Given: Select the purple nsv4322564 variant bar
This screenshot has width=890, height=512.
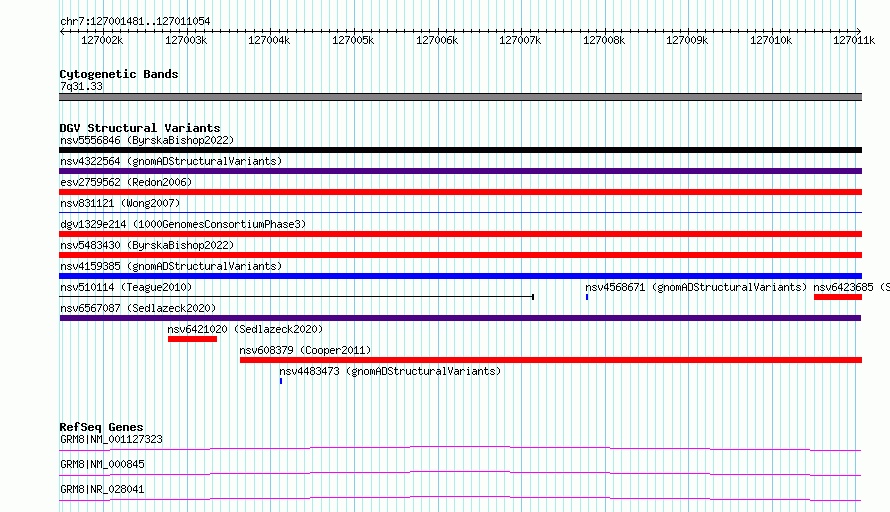Looking at the screenshot, I should [460, 171].
